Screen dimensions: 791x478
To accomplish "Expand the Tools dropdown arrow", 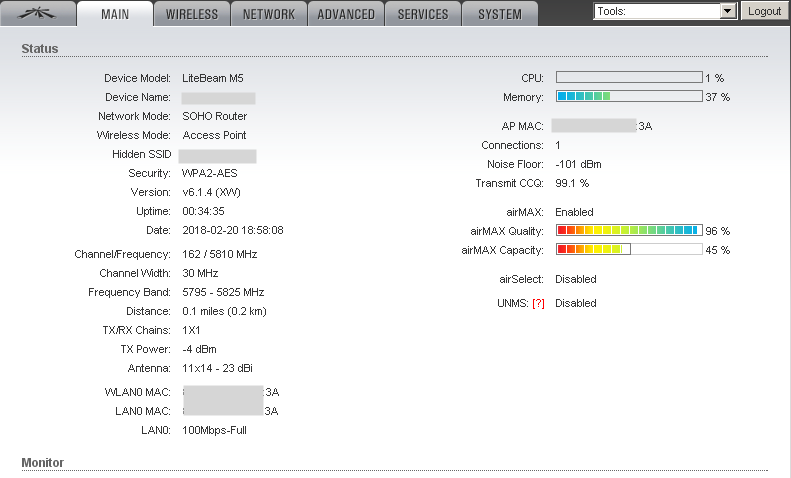I will click(x=727, y=11).
